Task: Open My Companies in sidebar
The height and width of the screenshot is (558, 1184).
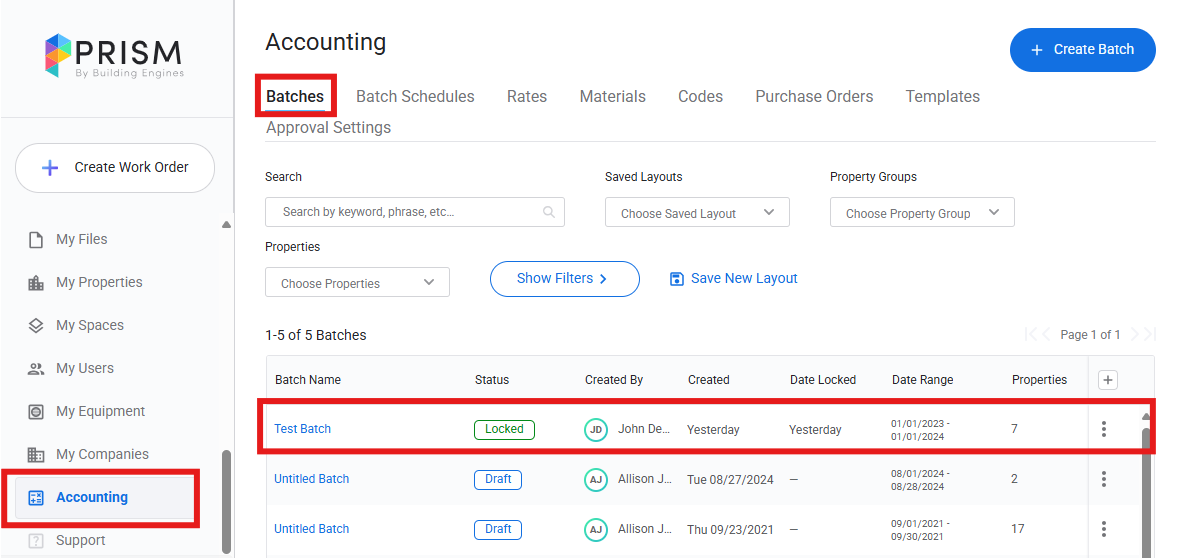Action: (101, 455)
